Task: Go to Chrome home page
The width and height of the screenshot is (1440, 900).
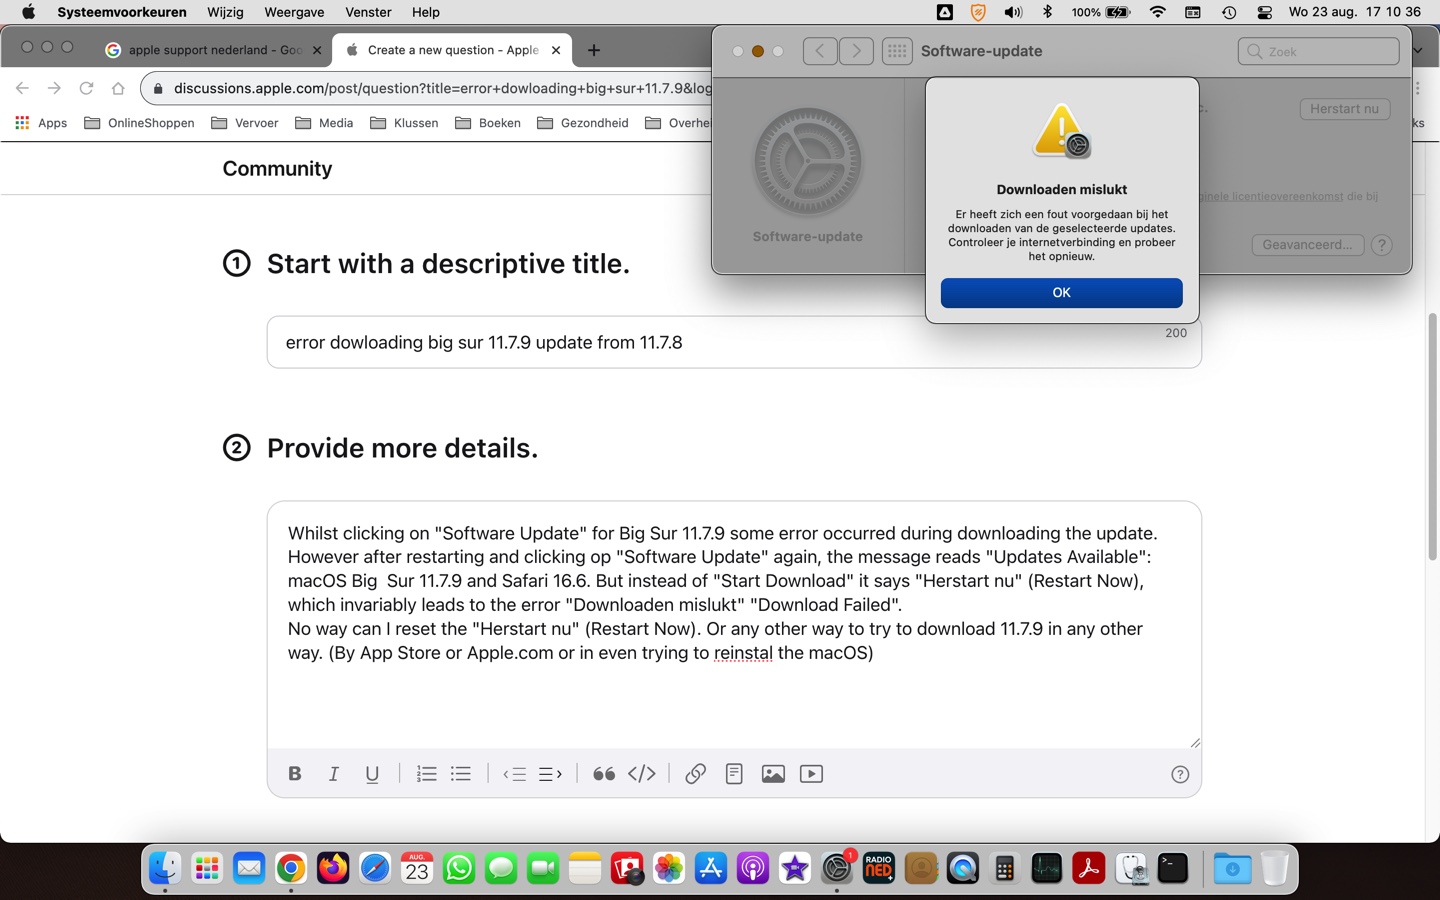Action: 118,88
